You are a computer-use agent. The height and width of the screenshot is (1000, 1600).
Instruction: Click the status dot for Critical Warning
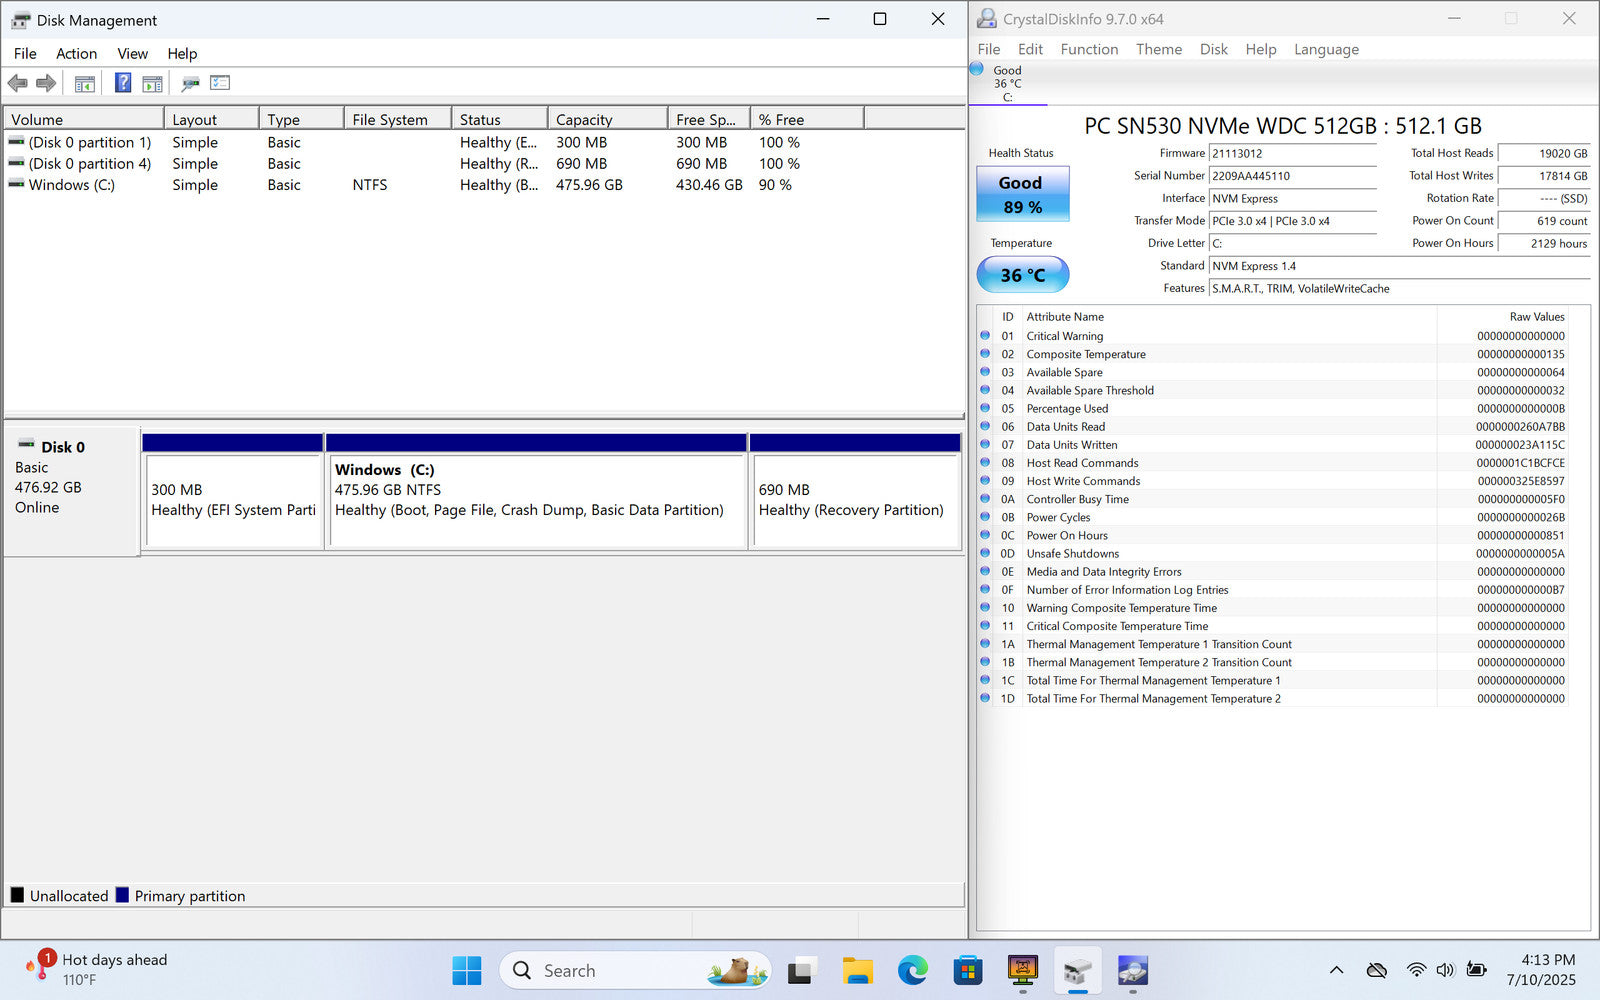click(985, 336)
